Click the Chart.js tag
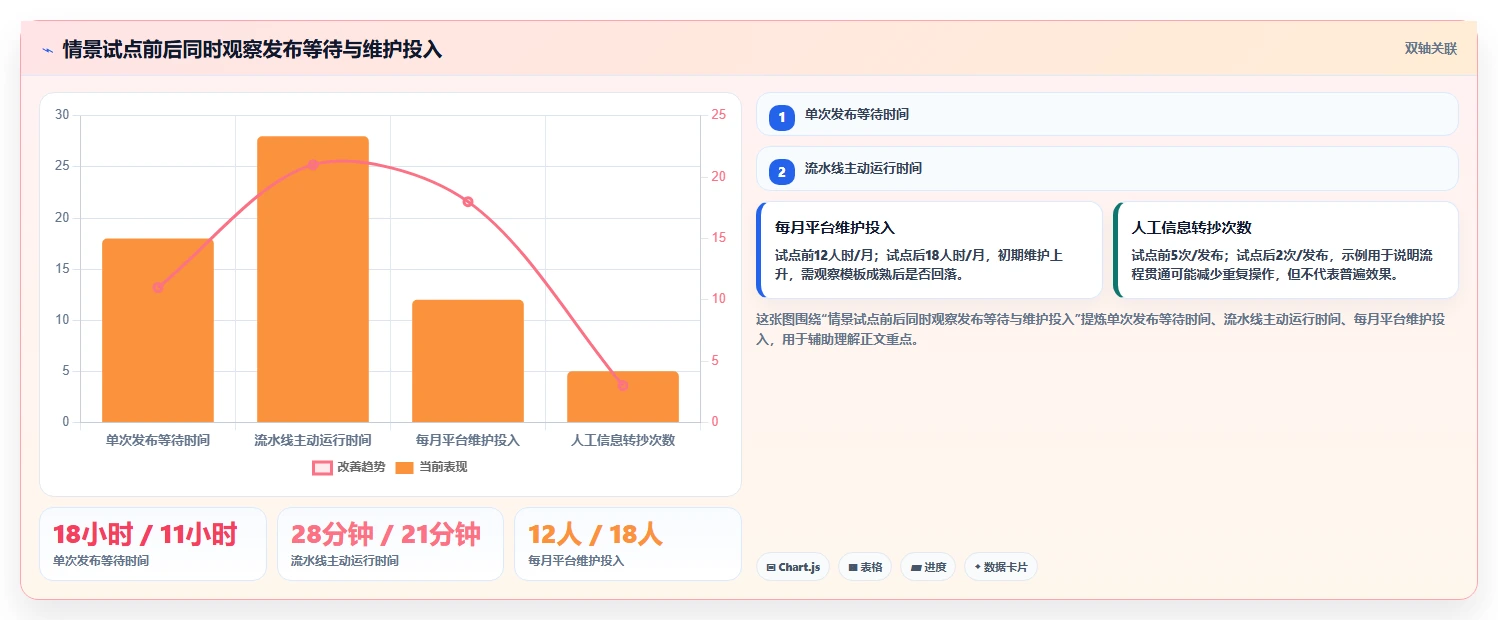Image resolution: width=1498 pixels, height=620 pixels. coord(793,567)
